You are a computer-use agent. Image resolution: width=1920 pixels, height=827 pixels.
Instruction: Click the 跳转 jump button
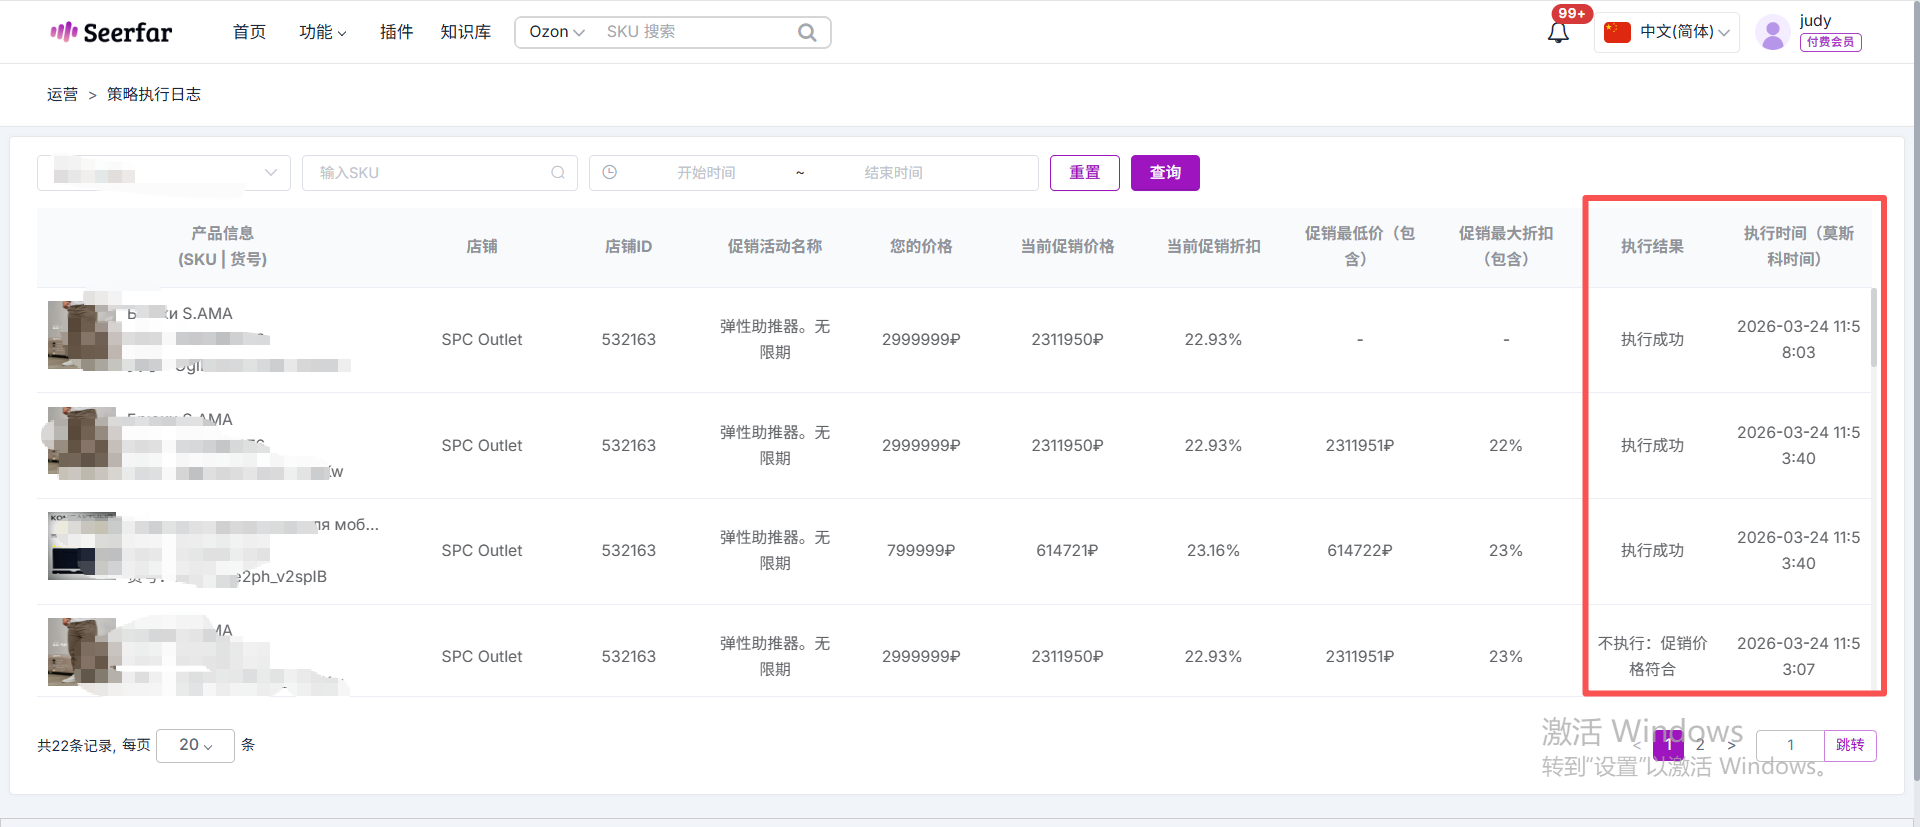(x=1849, y=745)
